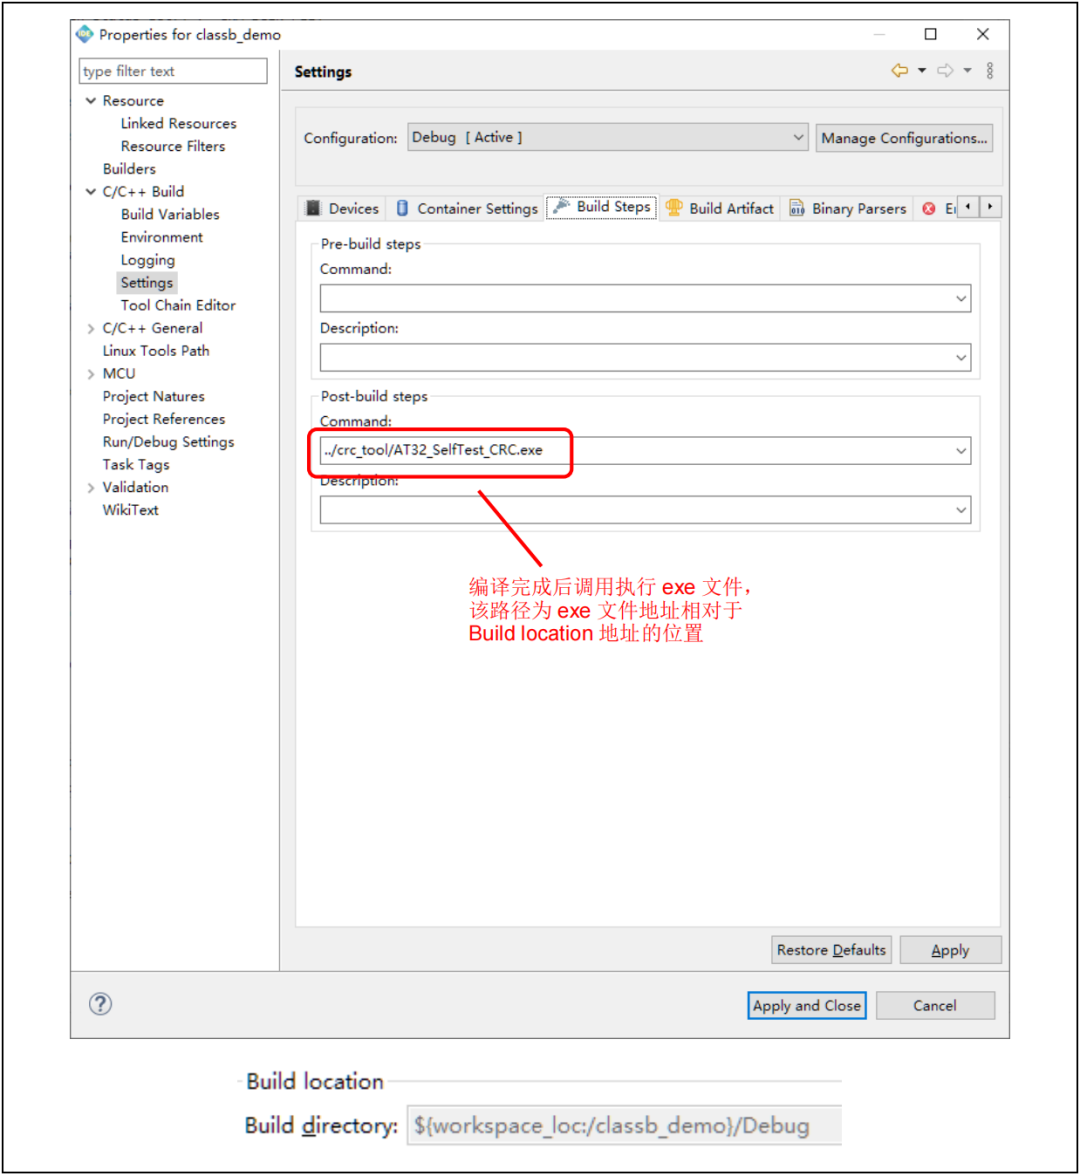This screenshot has width=1080, height=1176.
Task: Open the back history dropdown arrow
Action: tap(922, 70)
